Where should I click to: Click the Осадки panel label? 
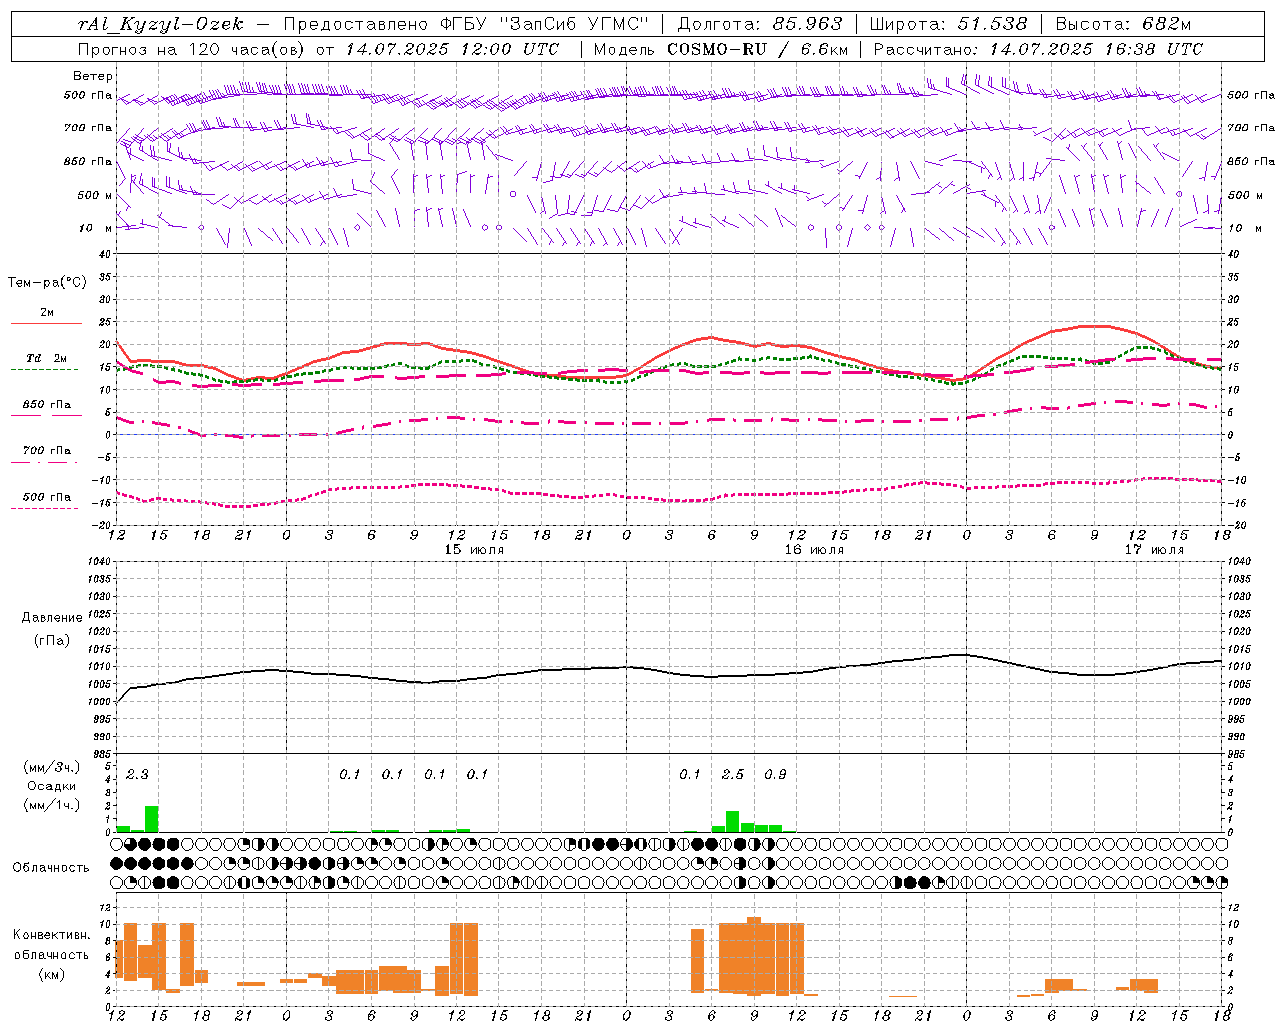52,786
